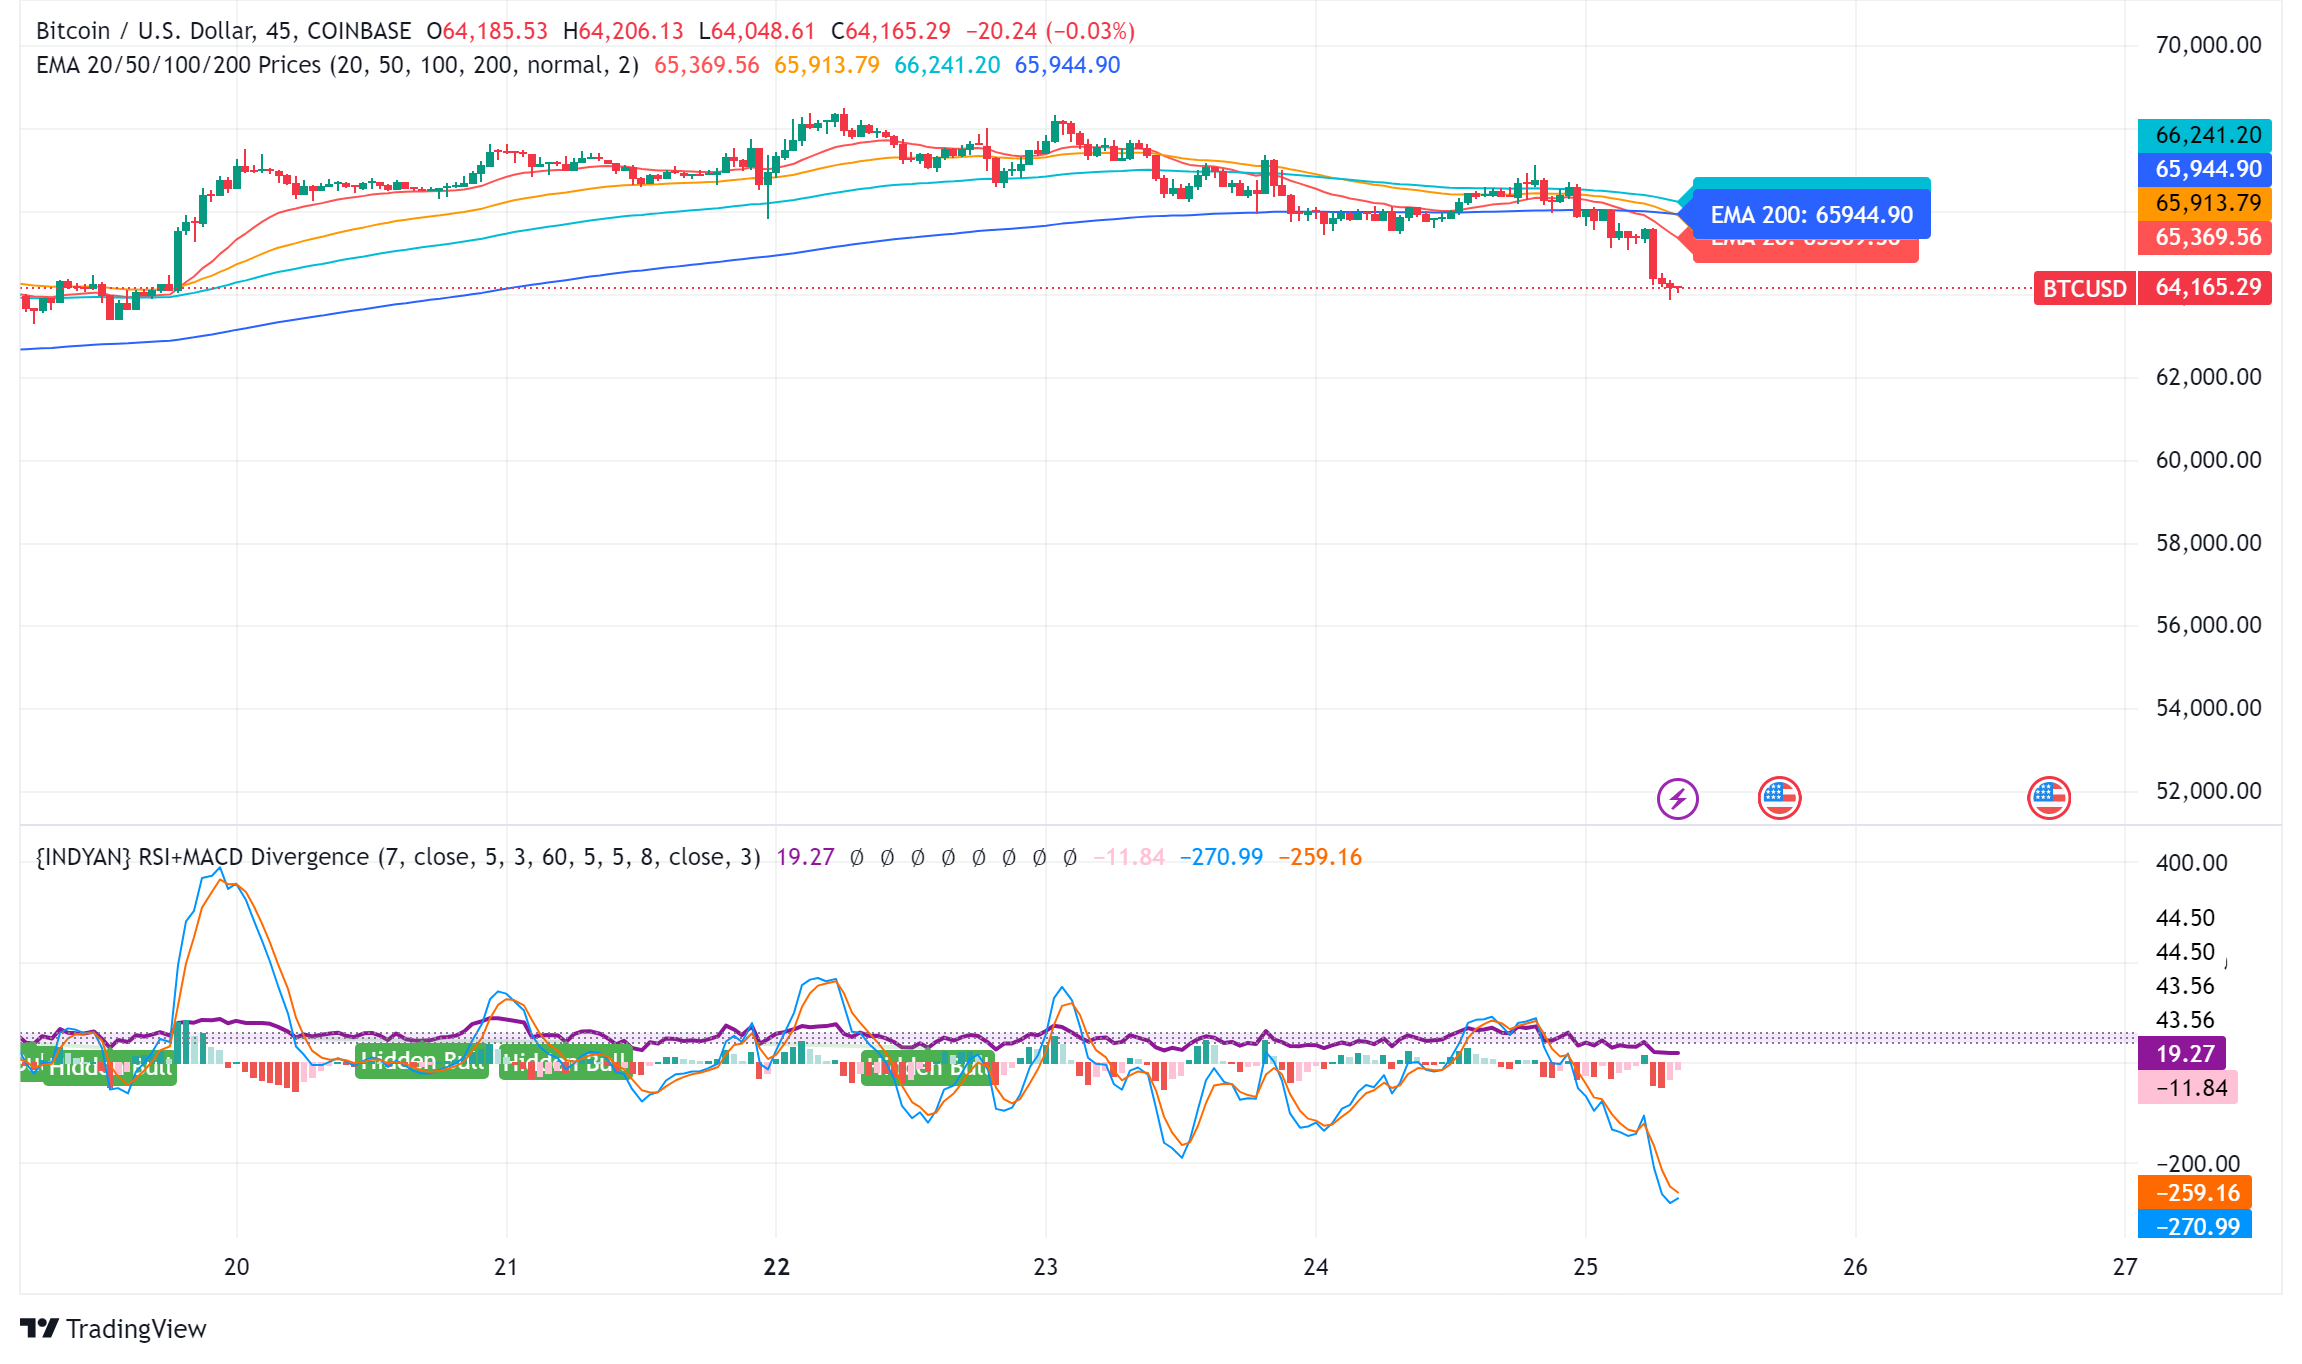Click the orange -259.16 MACD signal tag
2302x1364 pixels.
(2197, 1192)
